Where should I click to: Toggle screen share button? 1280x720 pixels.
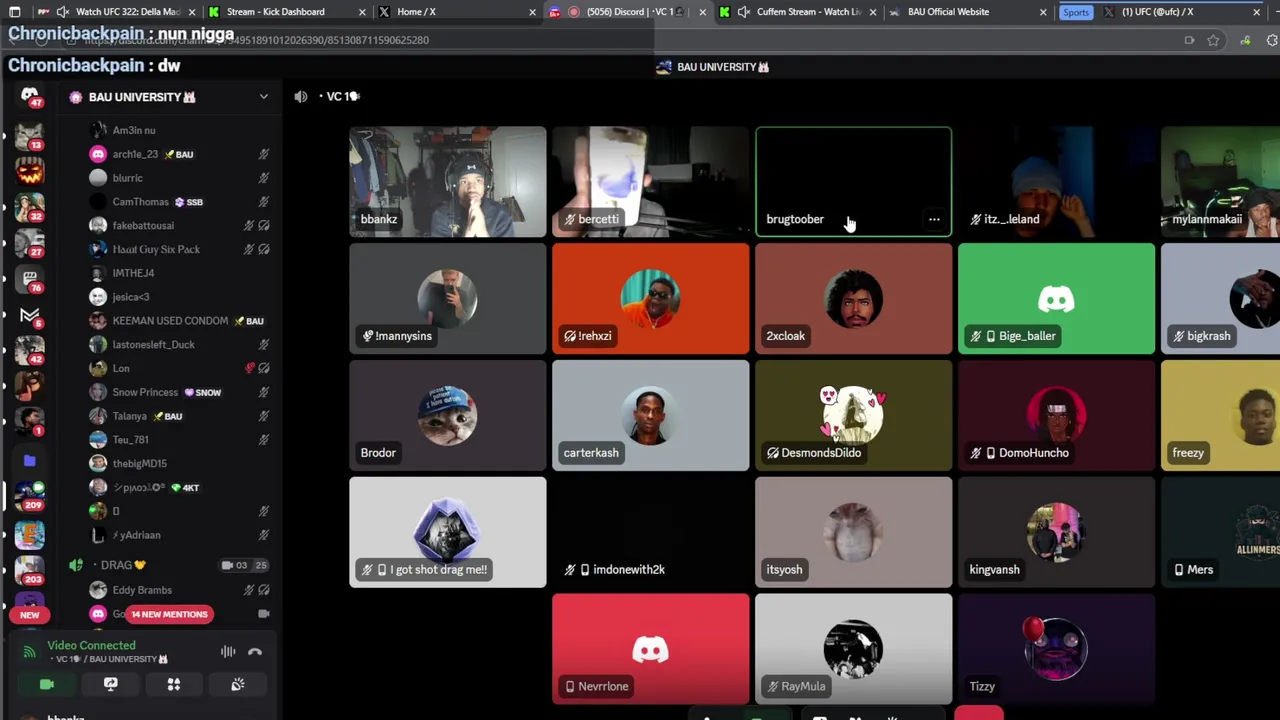pyautogui.click(x=111, y=685)
